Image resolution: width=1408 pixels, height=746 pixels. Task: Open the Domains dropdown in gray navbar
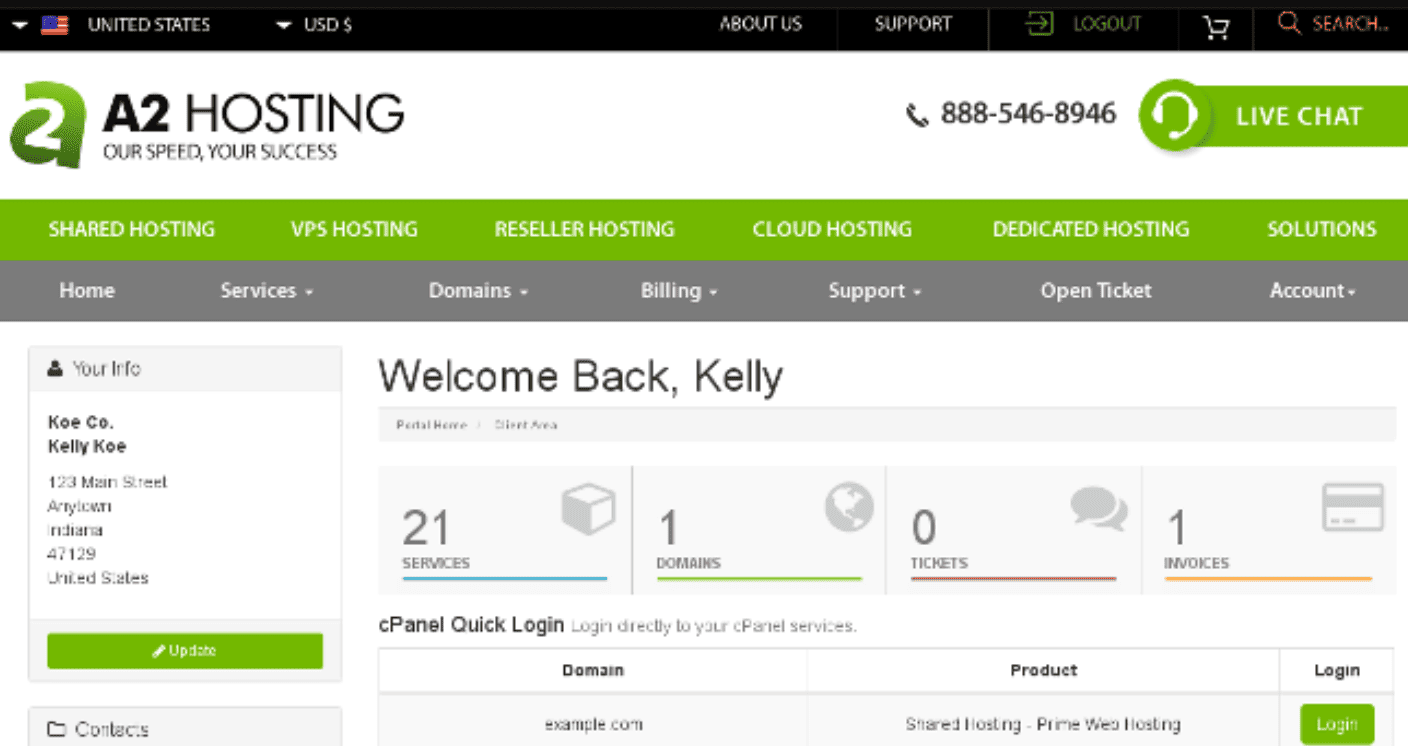(478, 291)
